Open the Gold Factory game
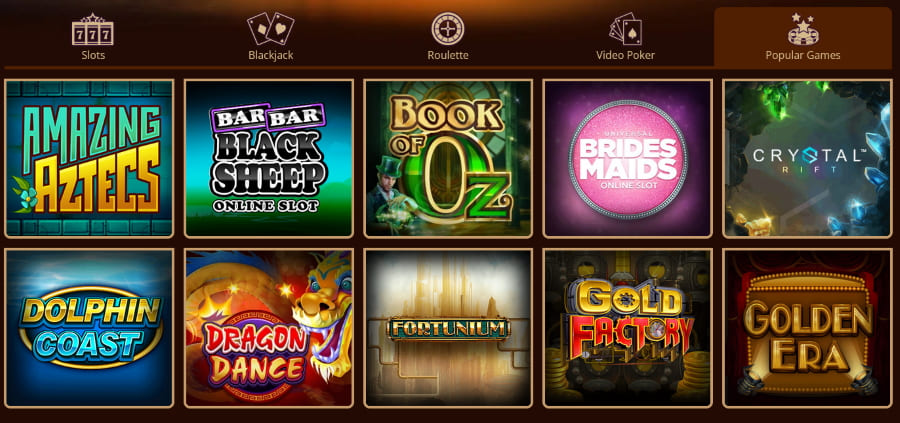 (628, 328)
